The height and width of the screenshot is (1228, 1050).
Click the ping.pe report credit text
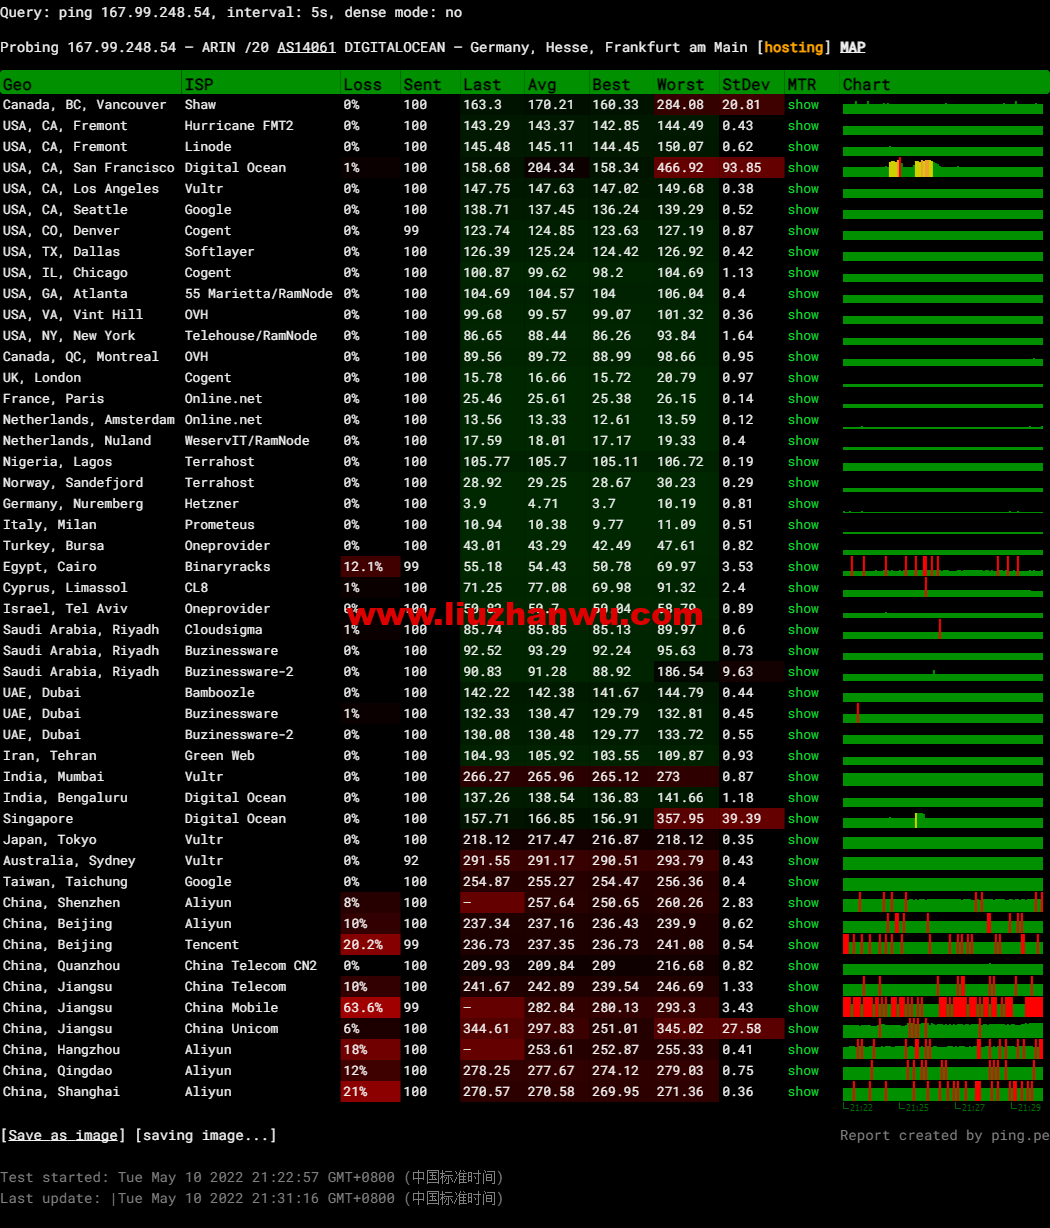tap(944, 1135)
